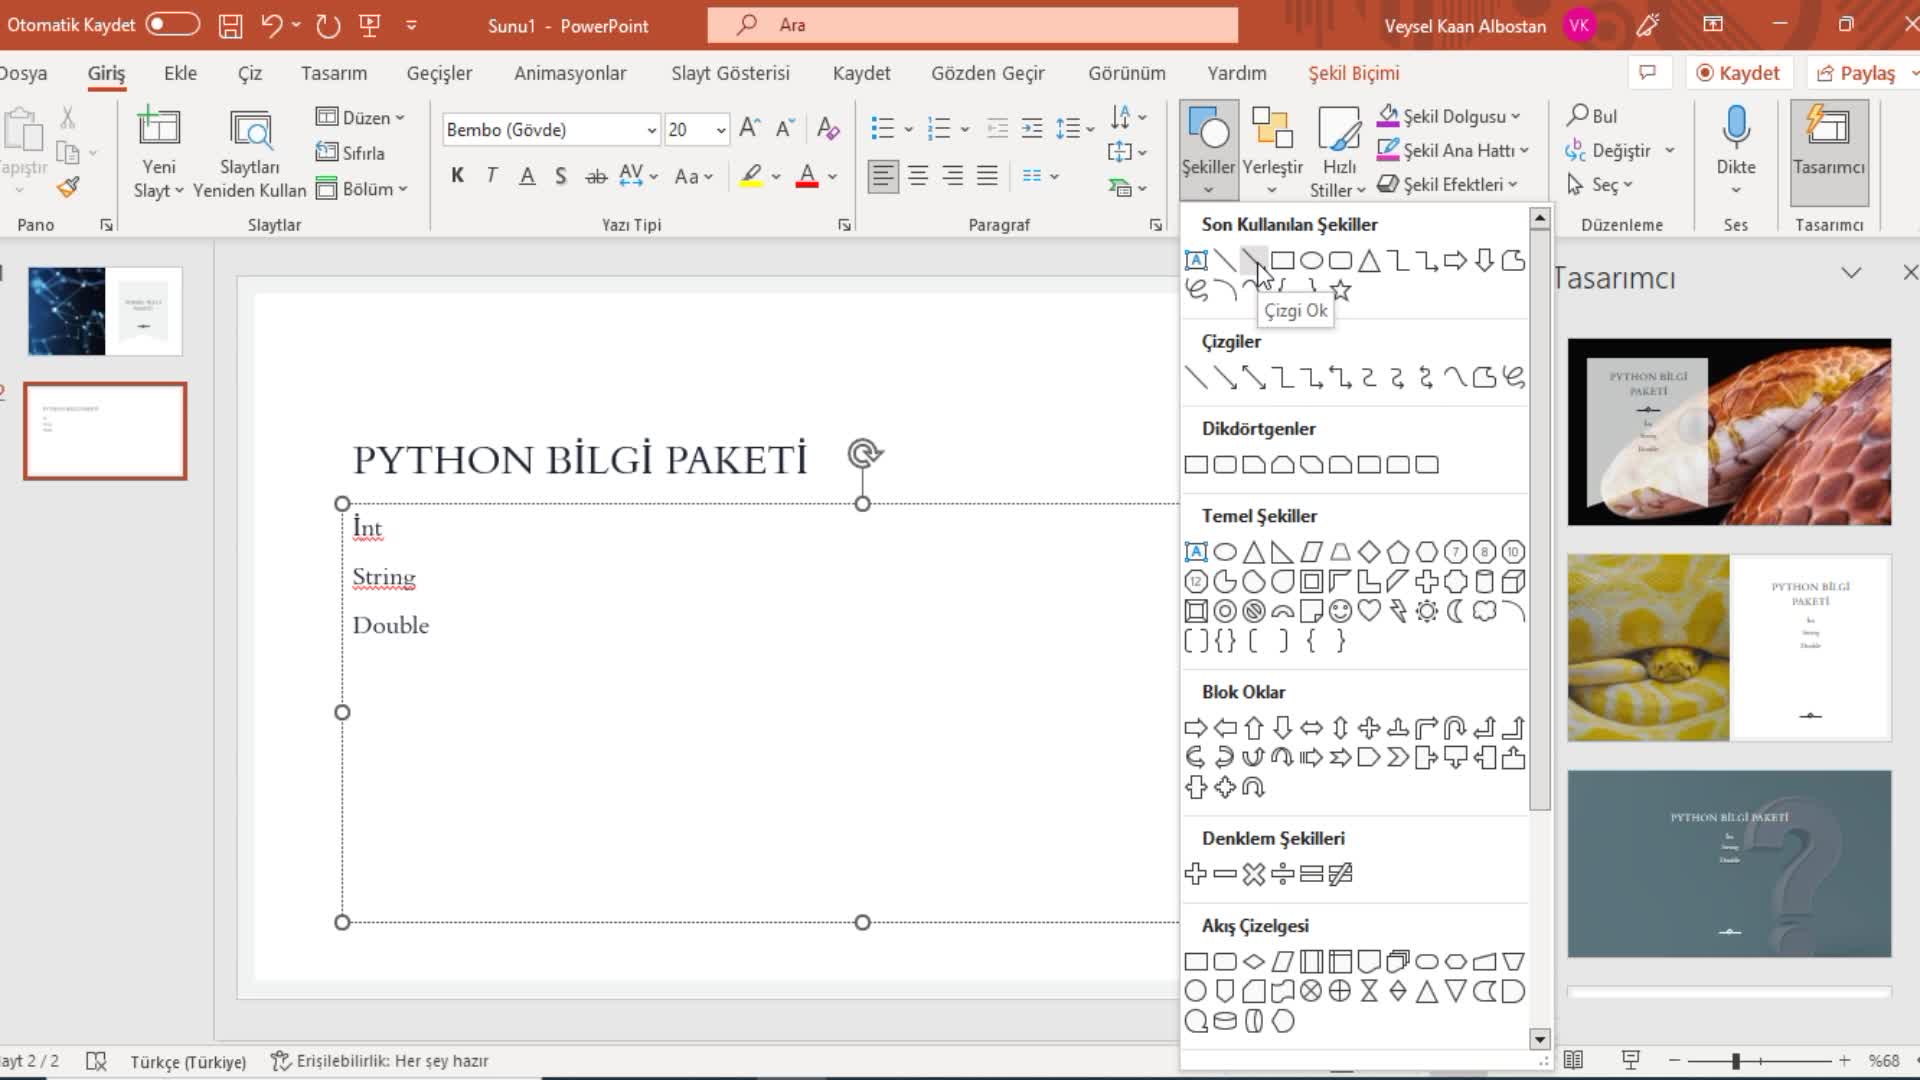This screenshot has height=1080, width=1920.
Task: Select the Çizgi Ok arrow line shape
Action: coord(1253,261)
